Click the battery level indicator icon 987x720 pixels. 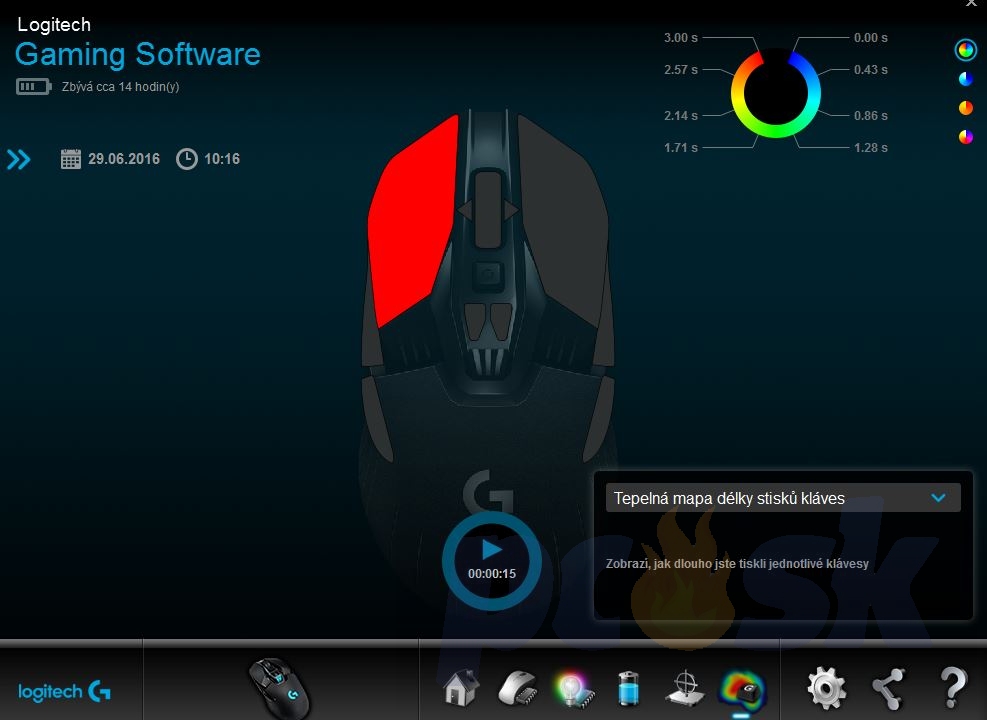pos(33,86)
